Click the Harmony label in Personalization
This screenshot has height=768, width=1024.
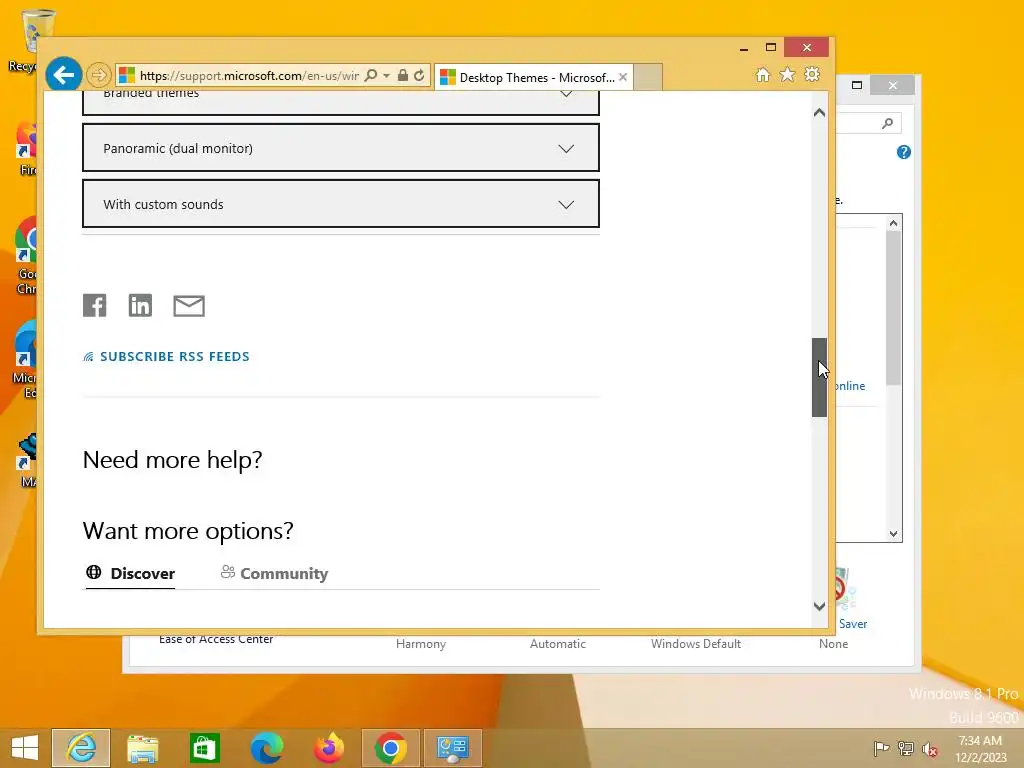(421, 644)
